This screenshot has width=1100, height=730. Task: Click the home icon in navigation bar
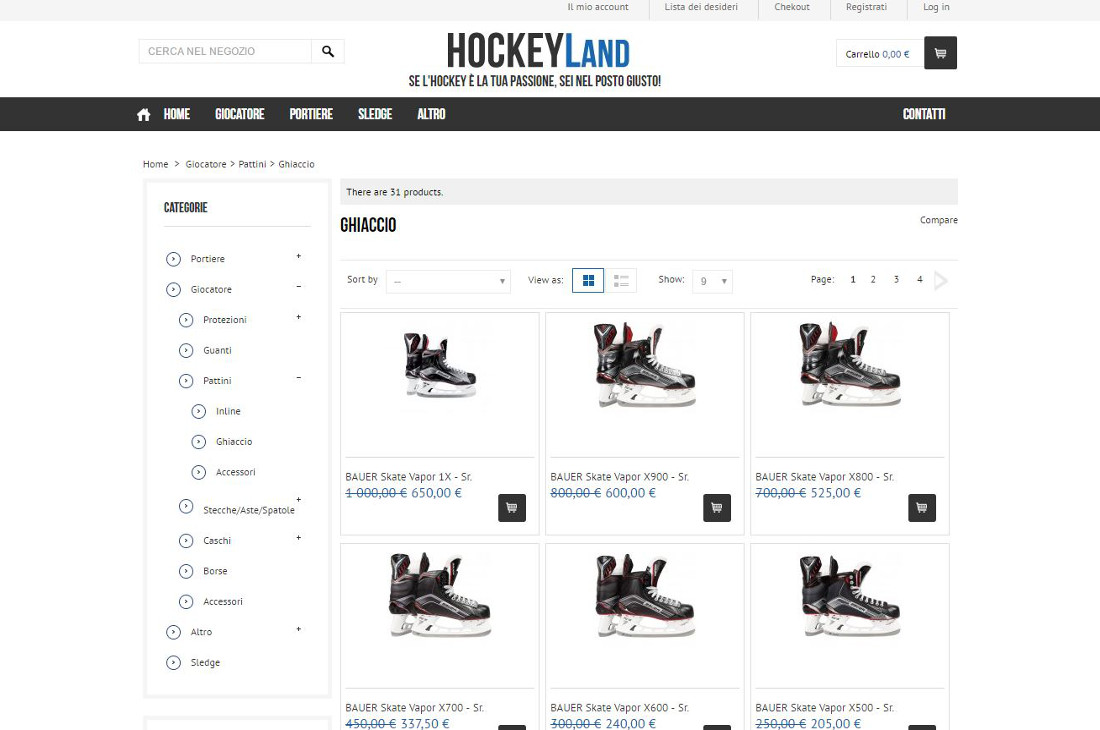coord(144,114)
